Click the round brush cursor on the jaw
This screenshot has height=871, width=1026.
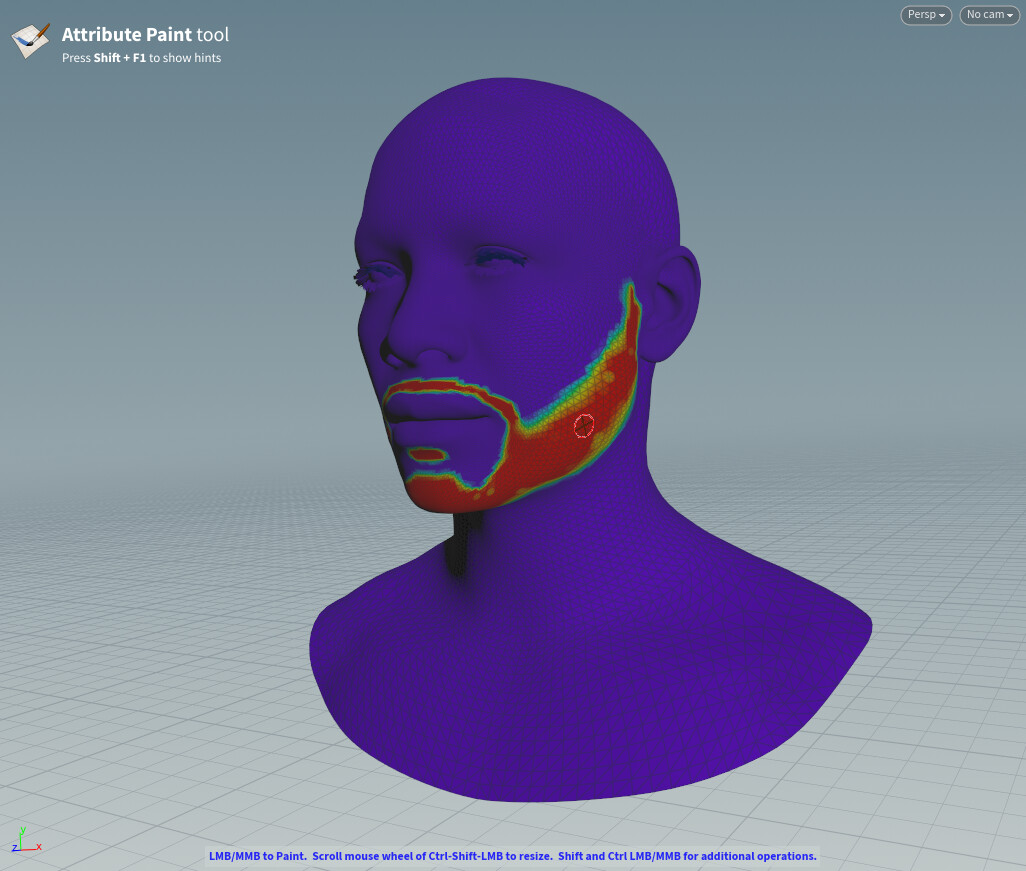584,425
